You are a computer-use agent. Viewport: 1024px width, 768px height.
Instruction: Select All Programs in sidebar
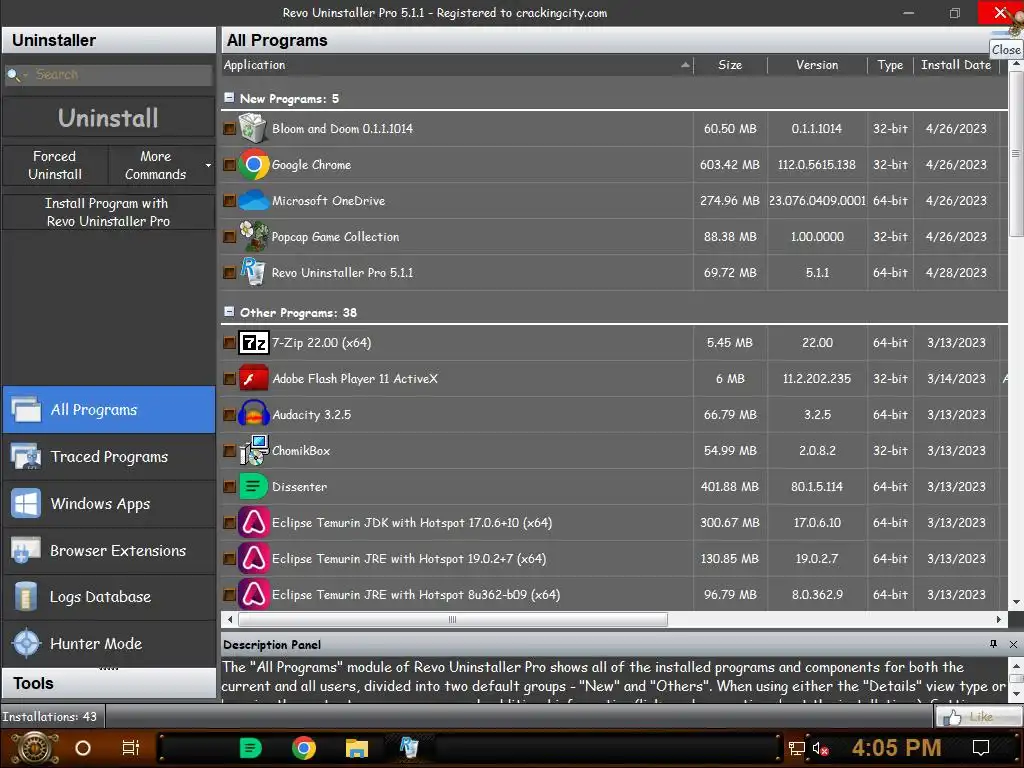108,409
